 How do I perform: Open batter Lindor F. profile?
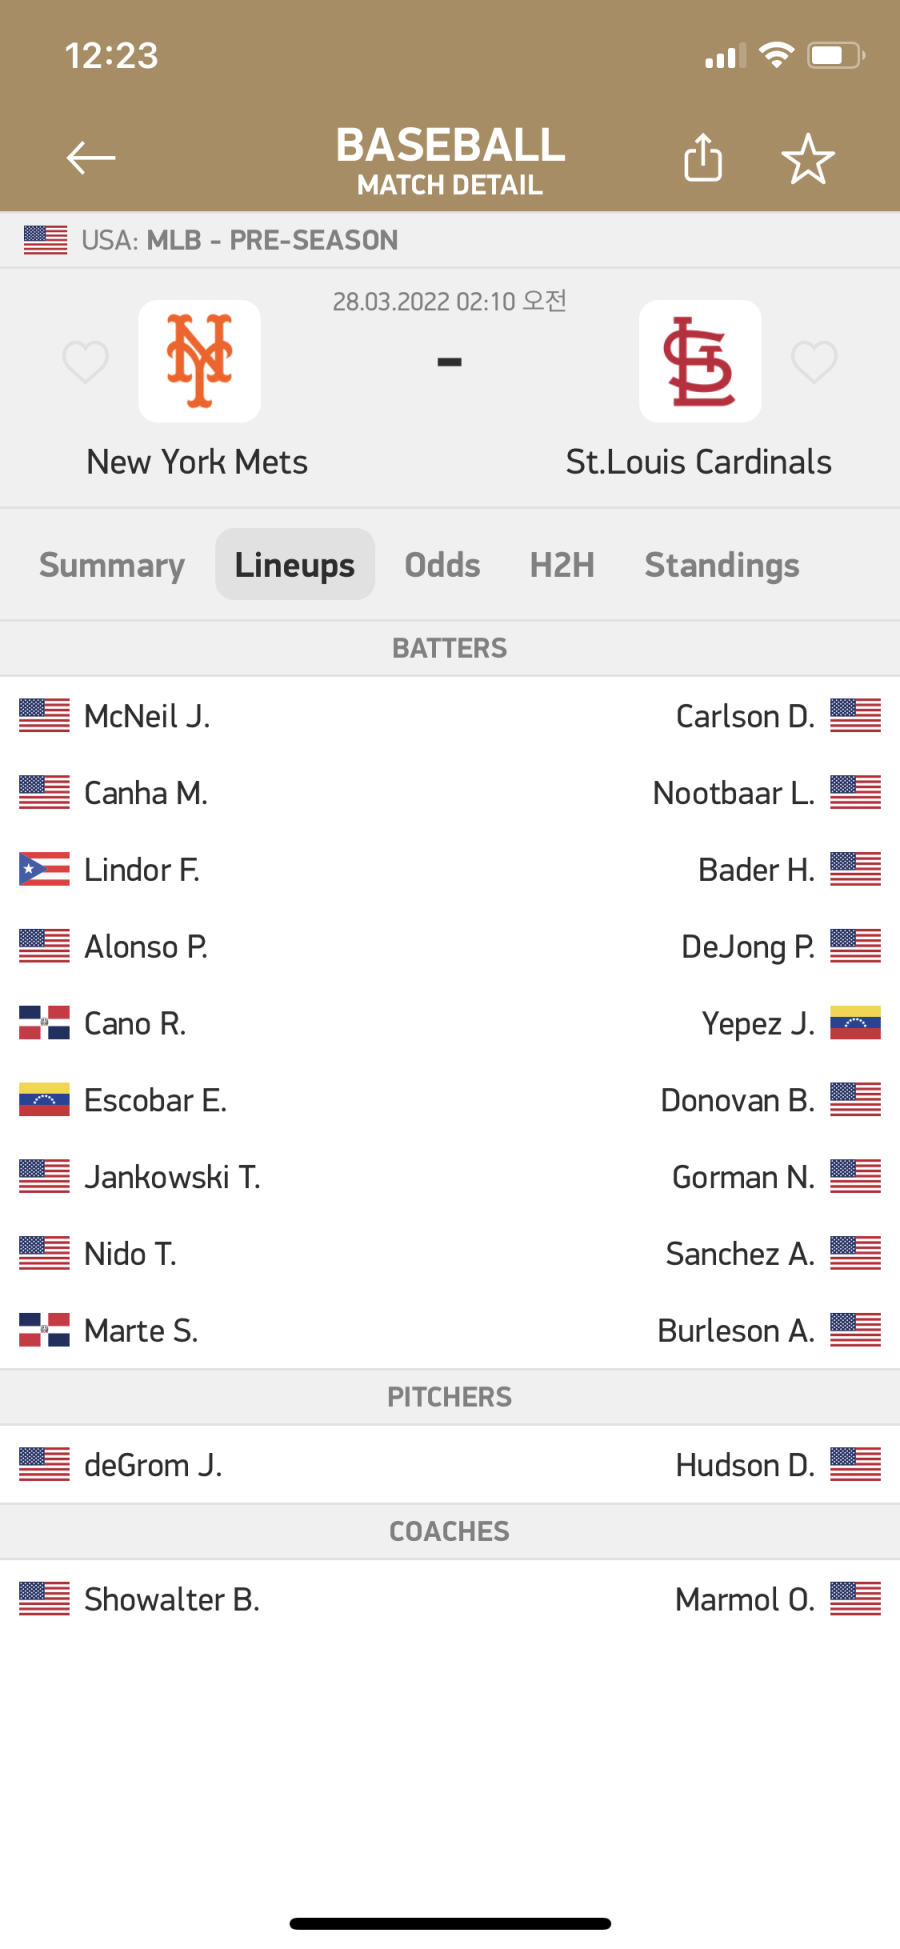142,870
